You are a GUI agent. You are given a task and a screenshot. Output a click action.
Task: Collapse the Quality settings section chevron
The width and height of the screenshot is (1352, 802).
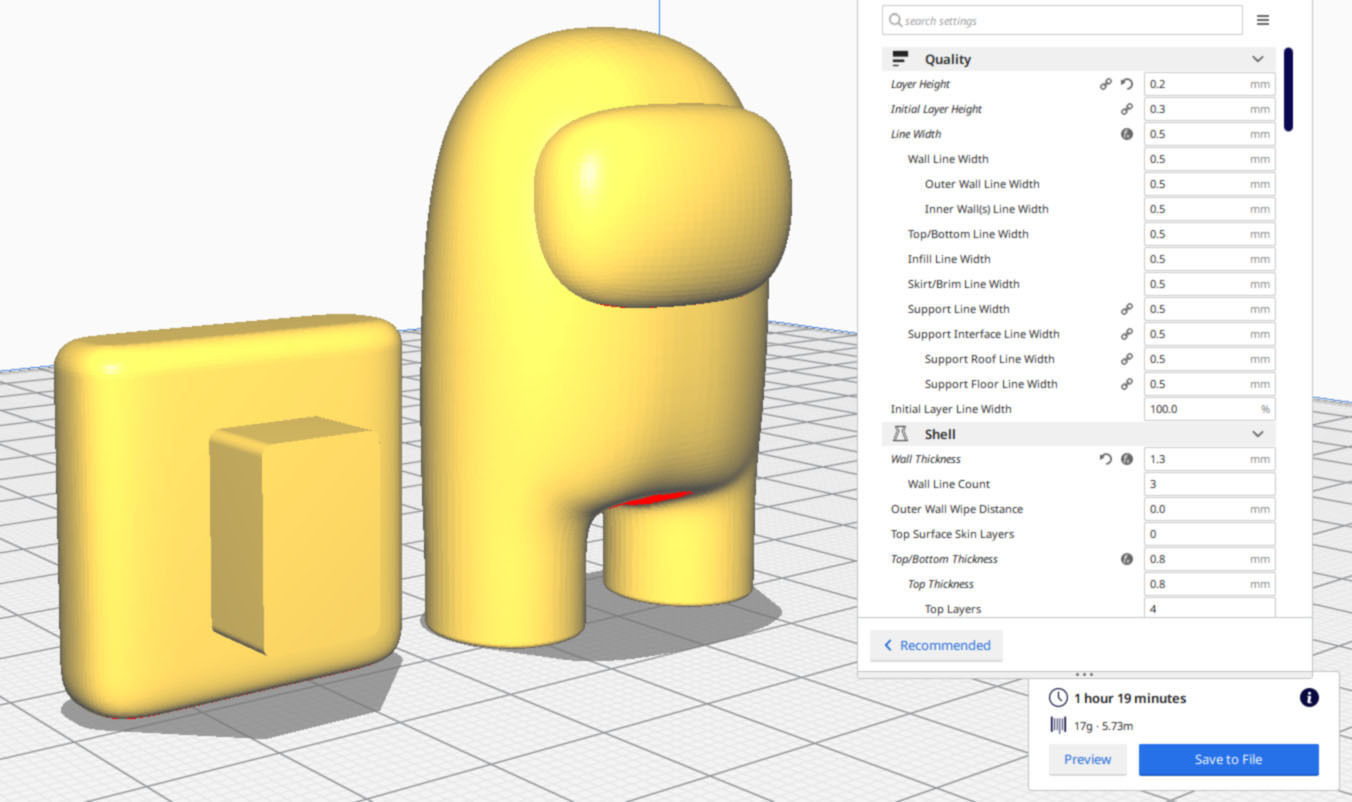click(x=1258, y=59)
